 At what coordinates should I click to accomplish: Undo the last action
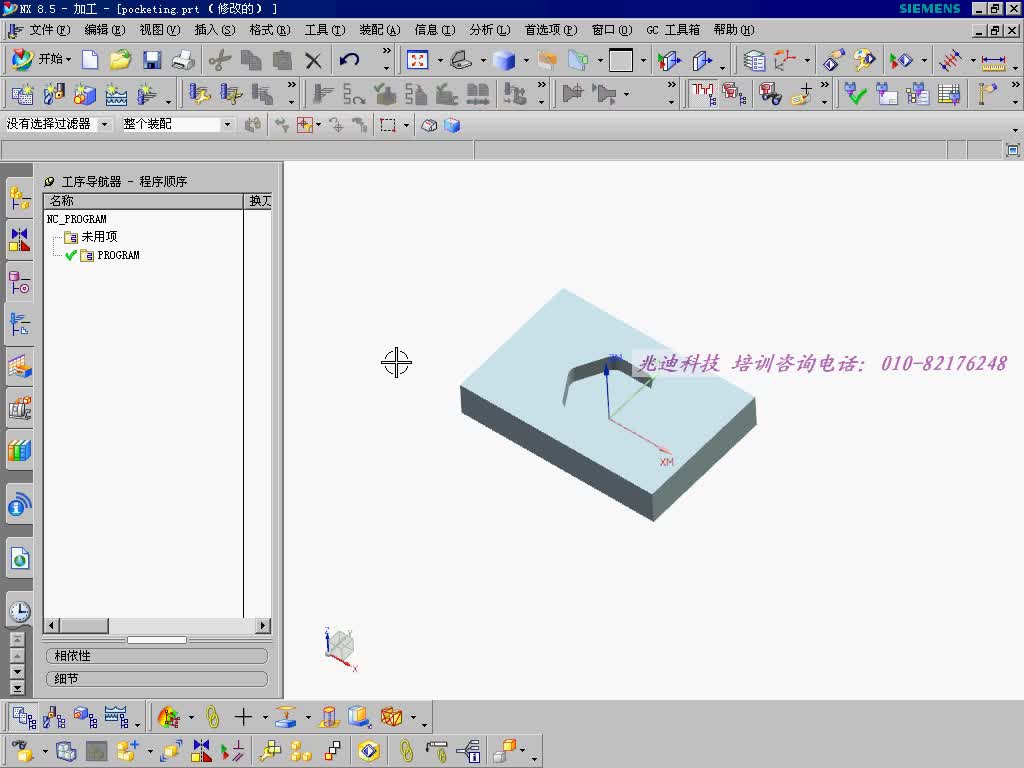(x=349, y=60)
